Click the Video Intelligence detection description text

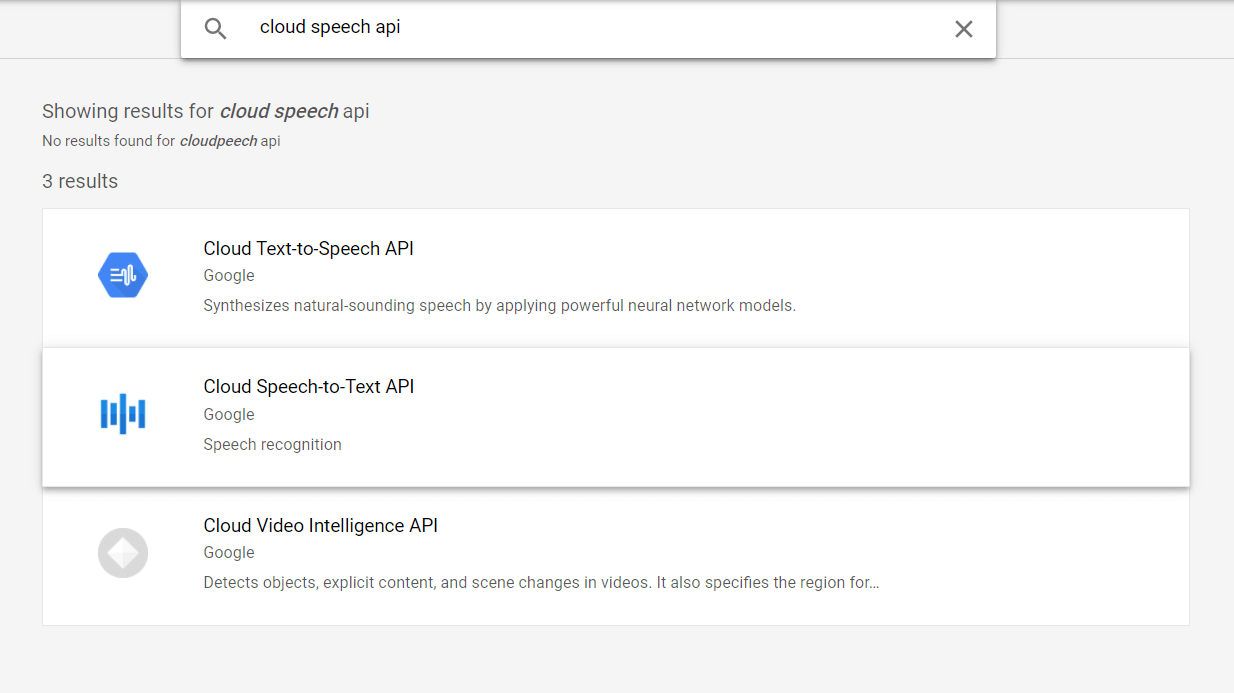[x=540, y=582]
